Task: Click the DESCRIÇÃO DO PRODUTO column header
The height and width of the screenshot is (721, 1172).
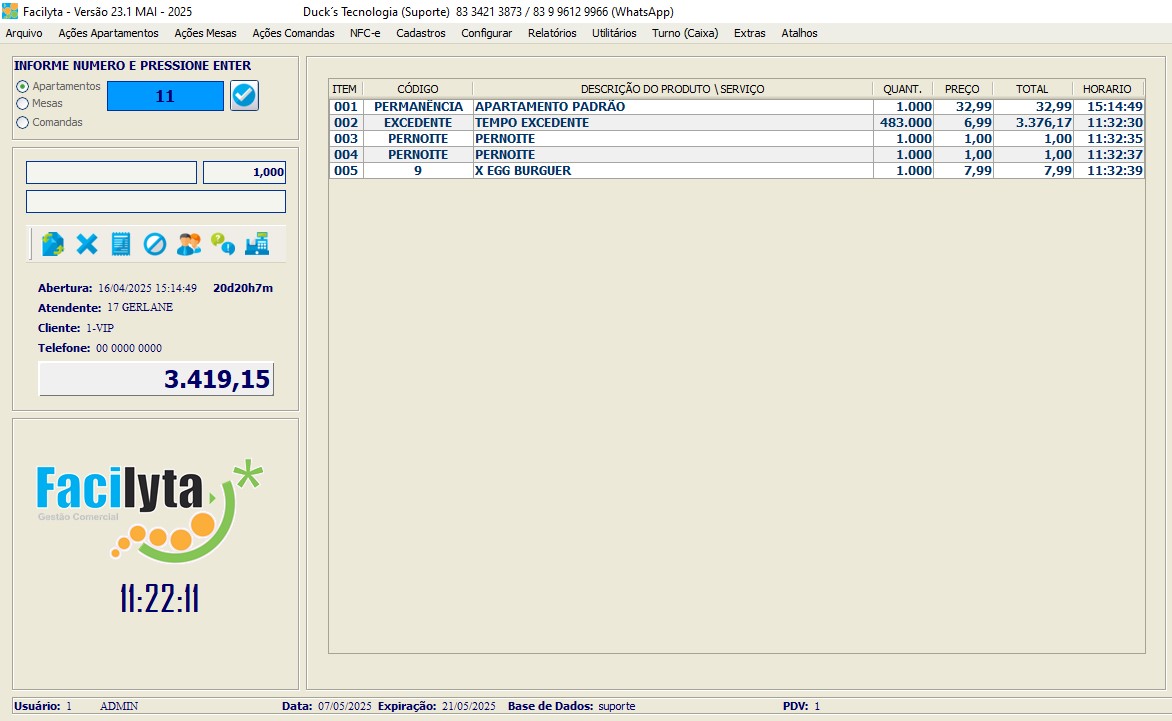Action: tap(672, 89)
